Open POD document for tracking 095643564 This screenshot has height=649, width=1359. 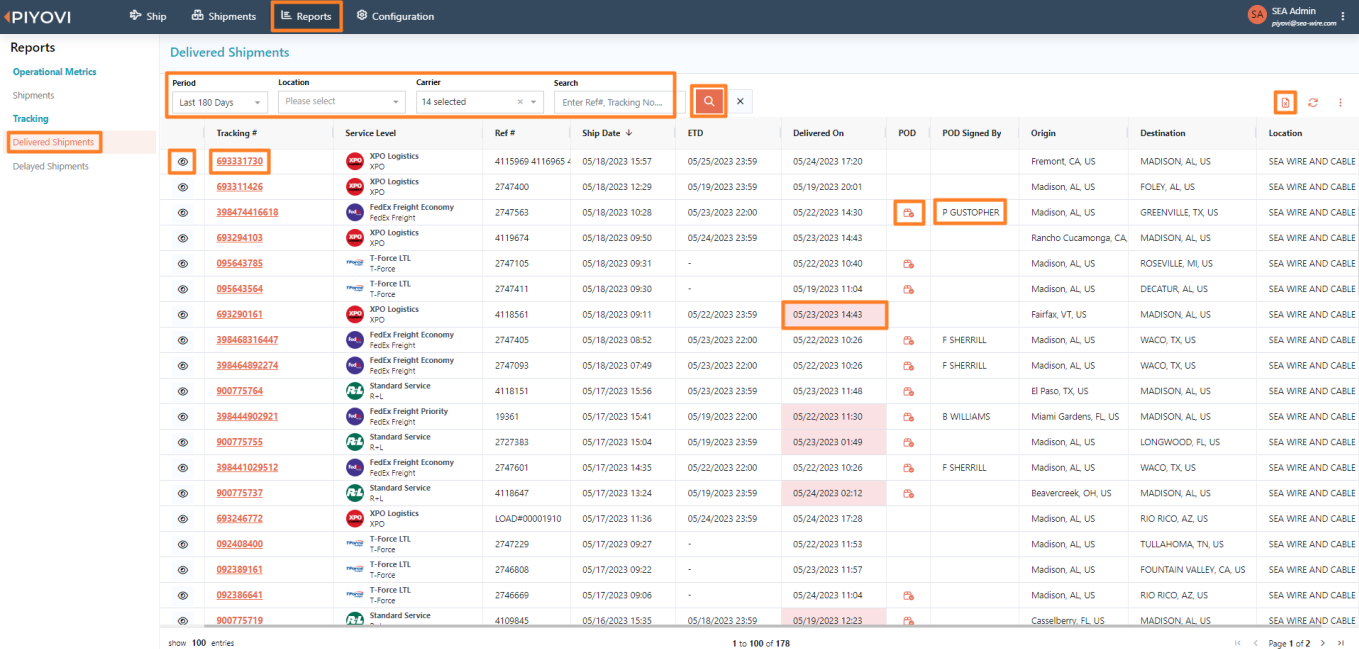pyautogui.click(x=908, y=289)
